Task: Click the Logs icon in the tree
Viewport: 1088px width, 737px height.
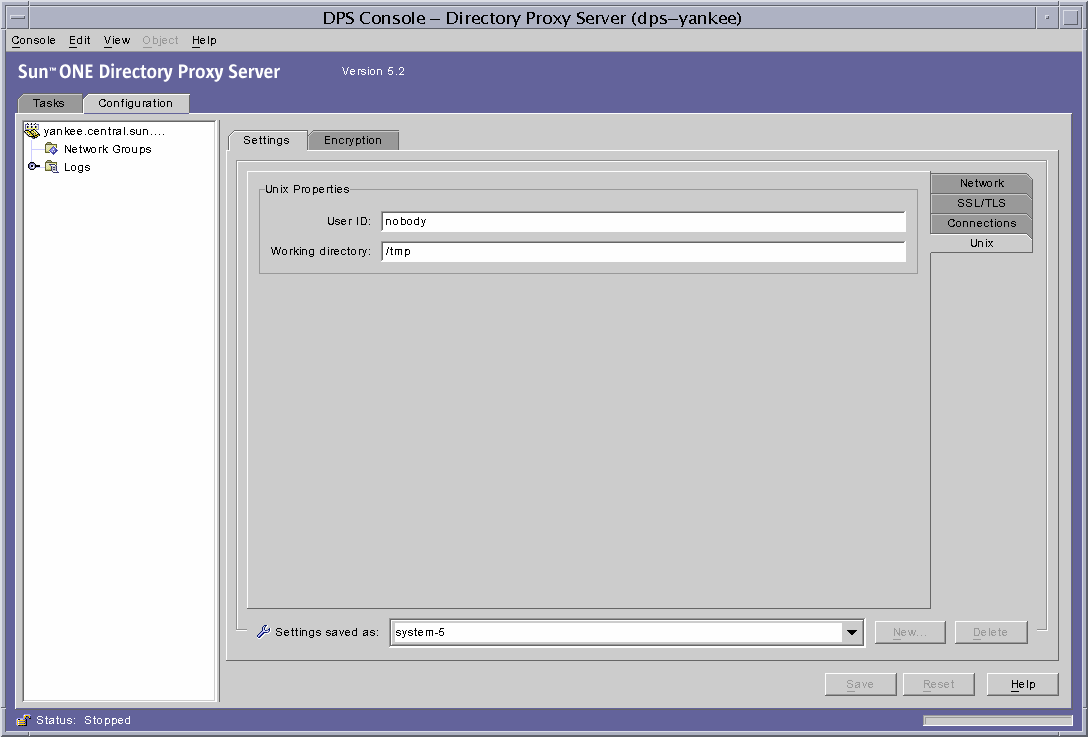Action: [53, 167]
